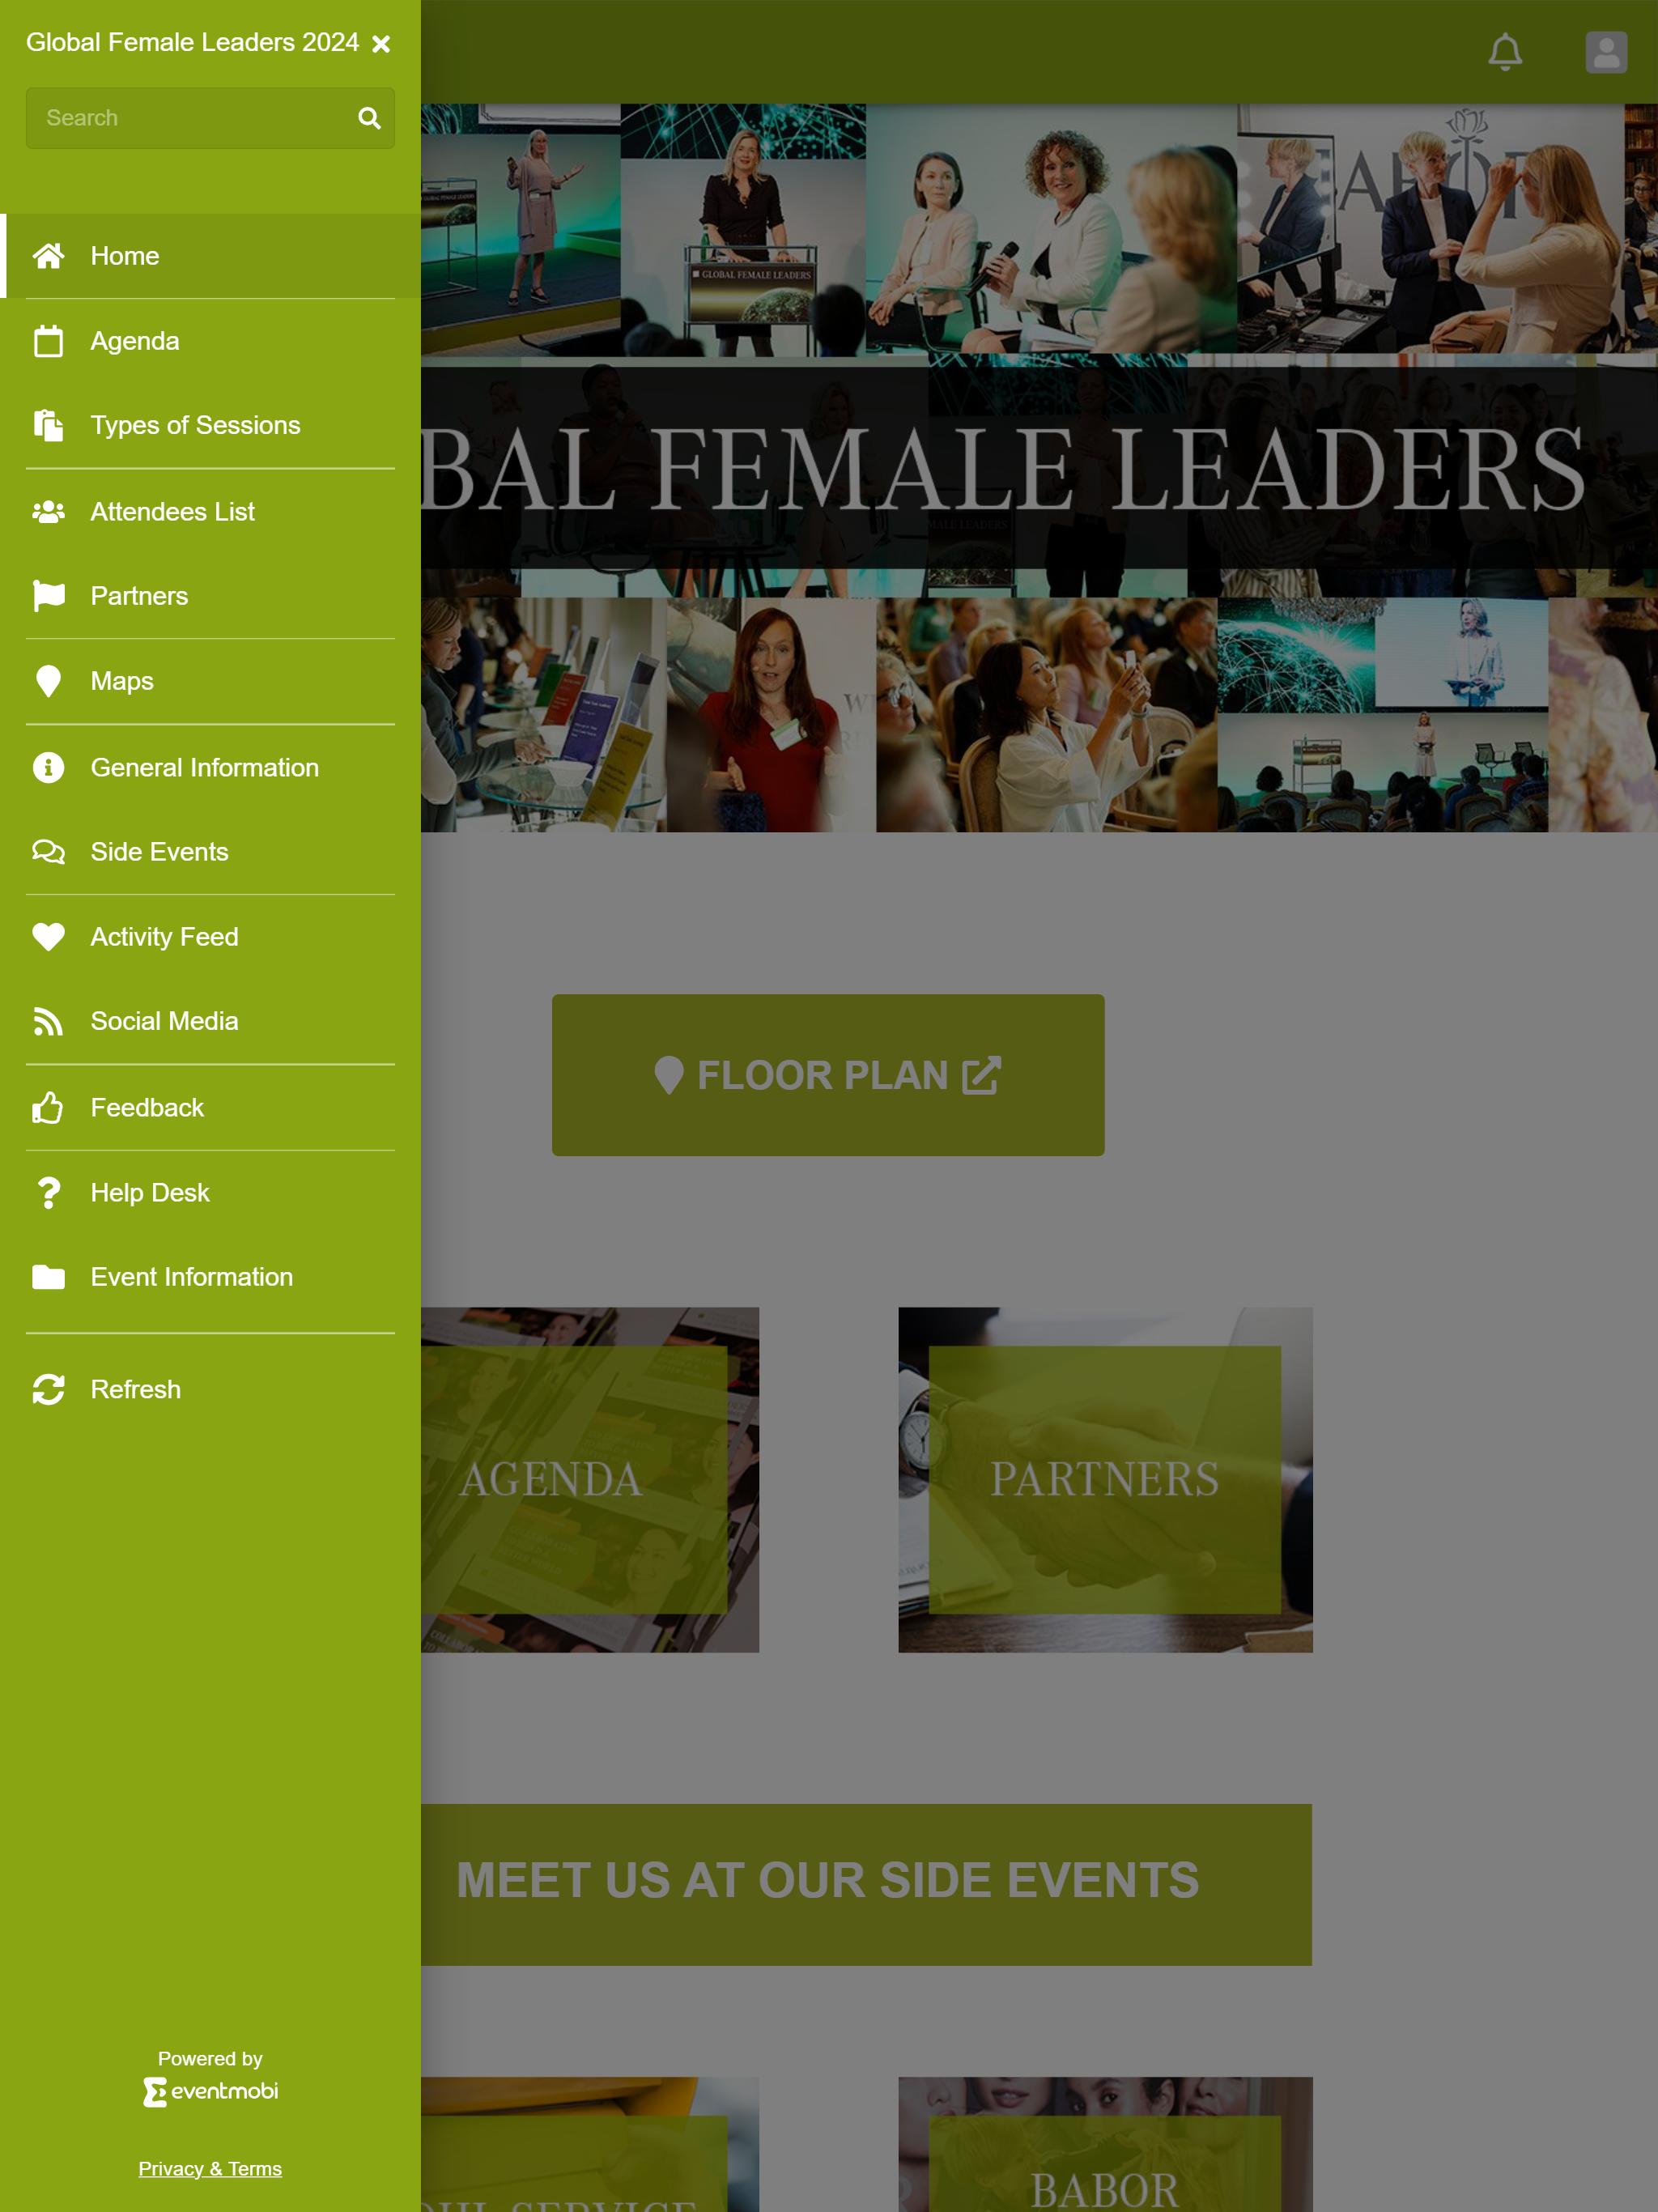
Task: Open the user profile icon
Action: click(1606, 52)
